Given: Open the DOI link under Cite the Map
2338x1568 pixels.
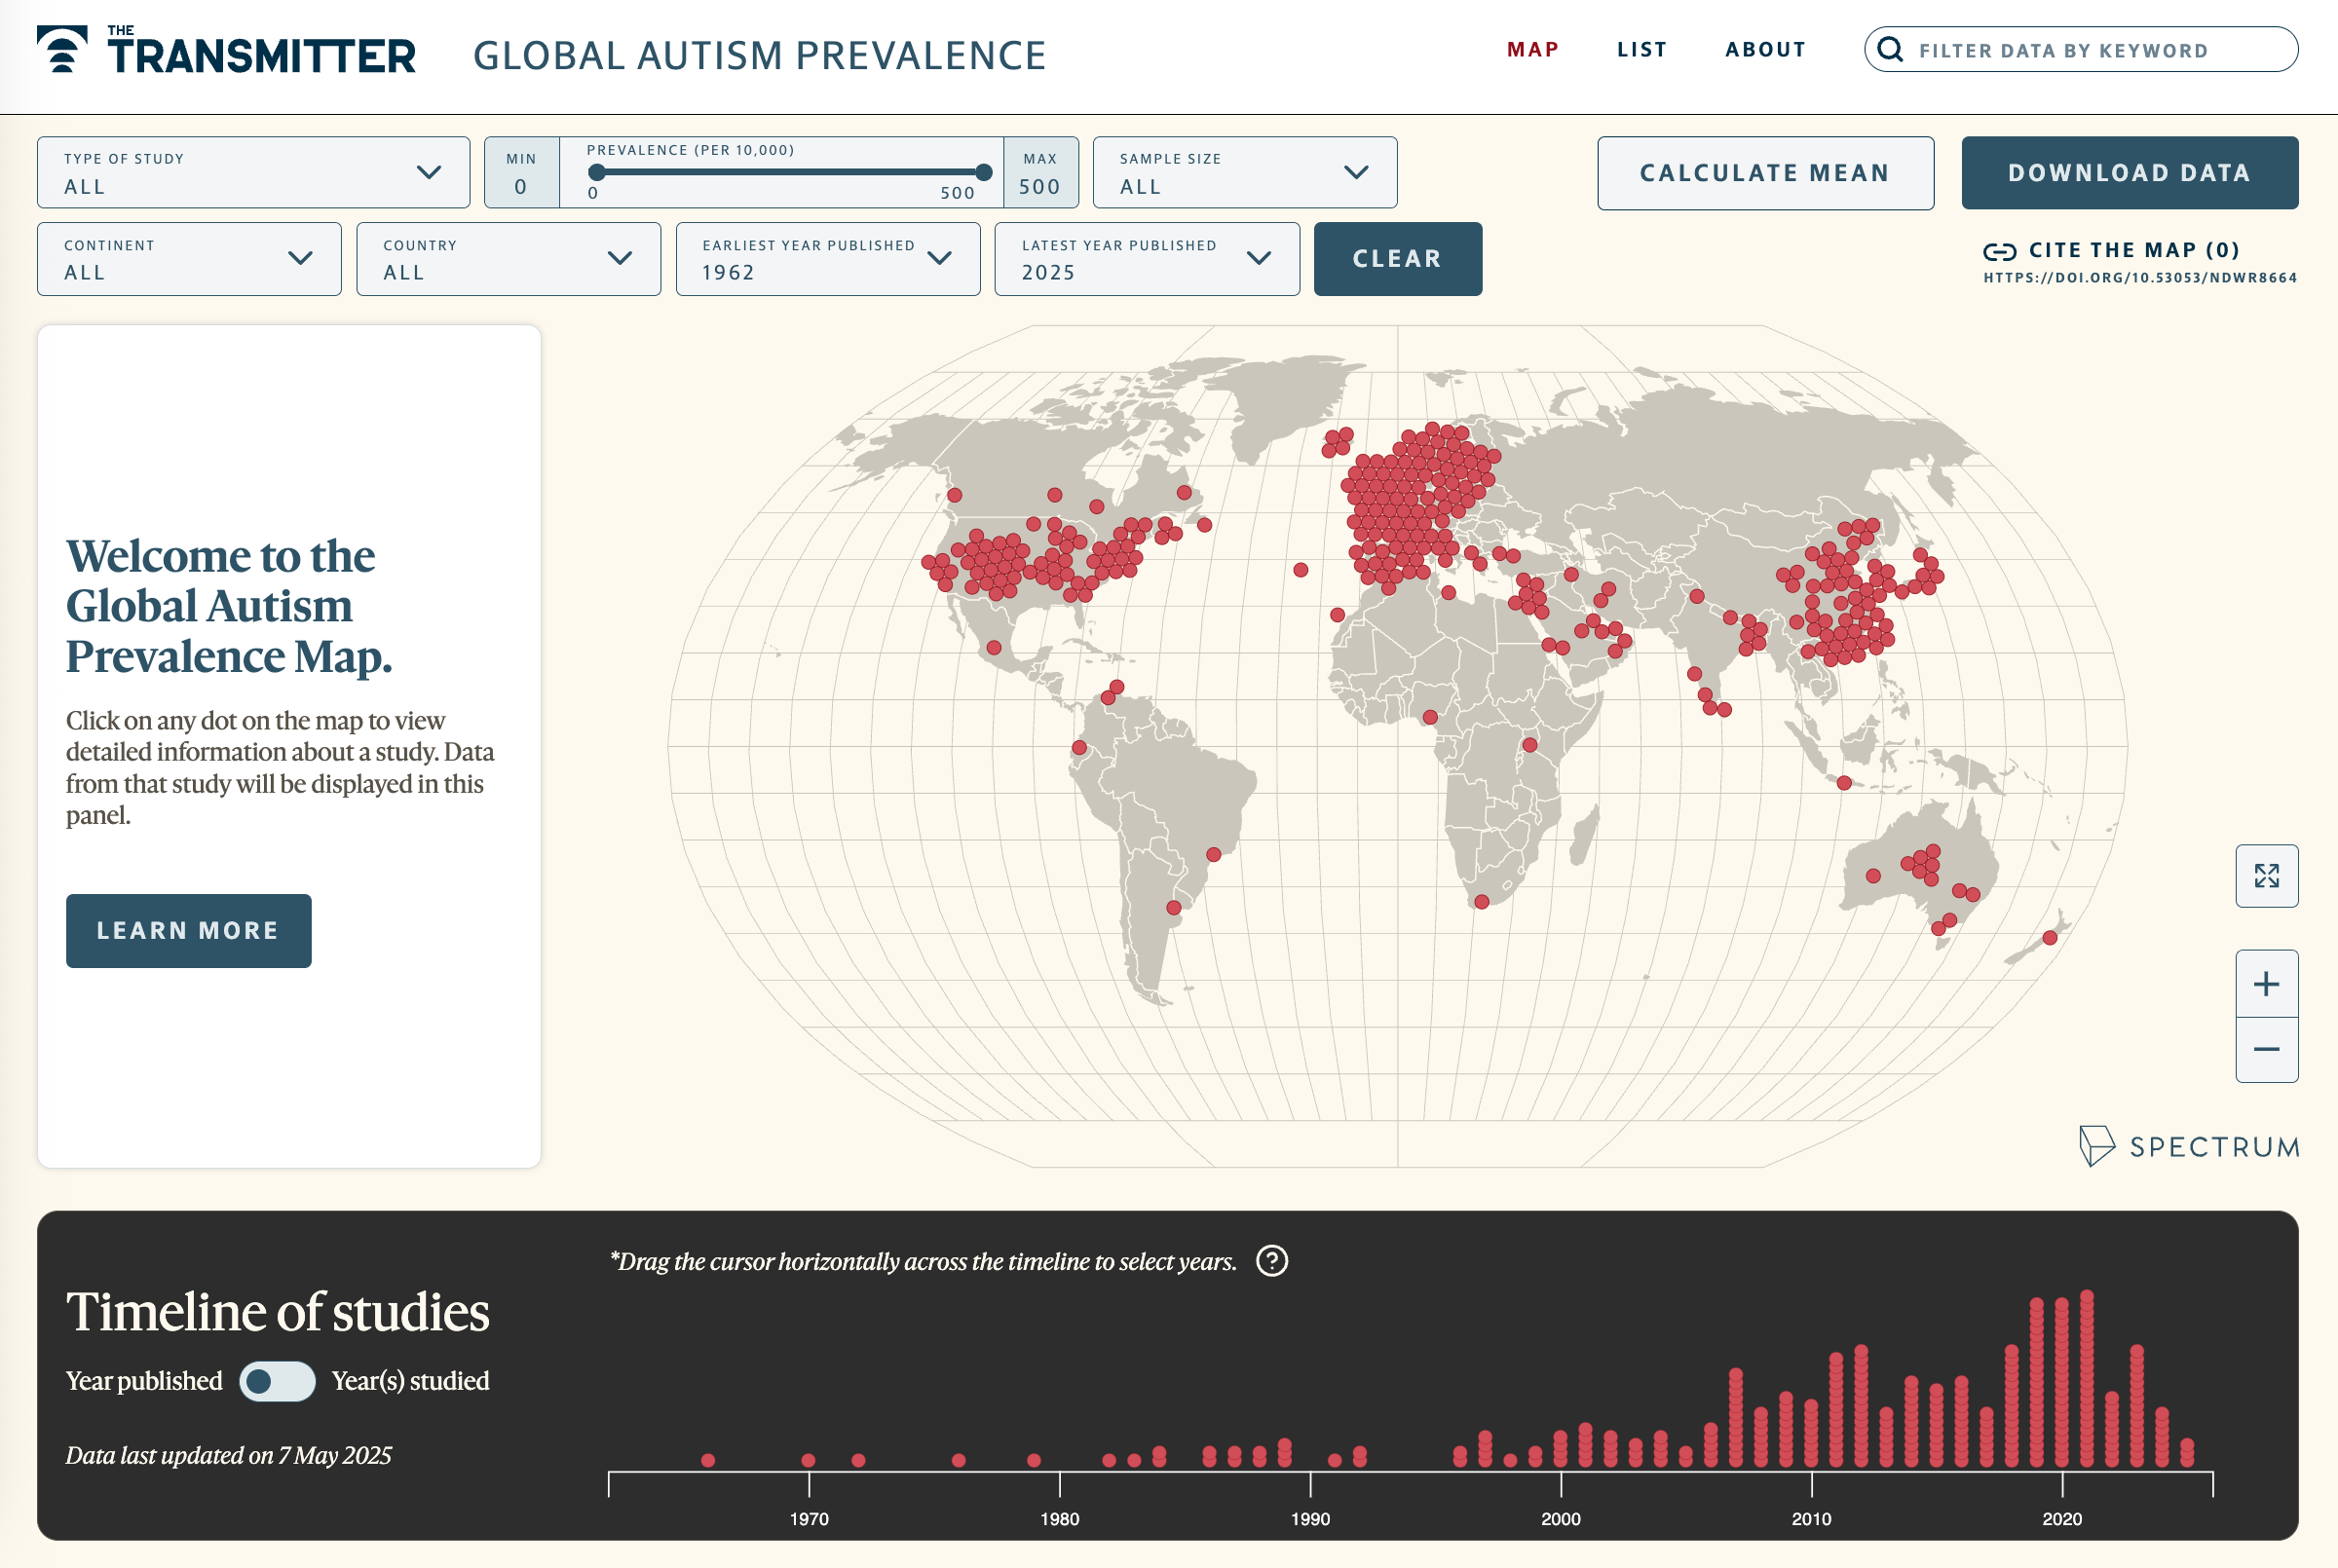Looking at the screenshot, I should point(2140,278).
